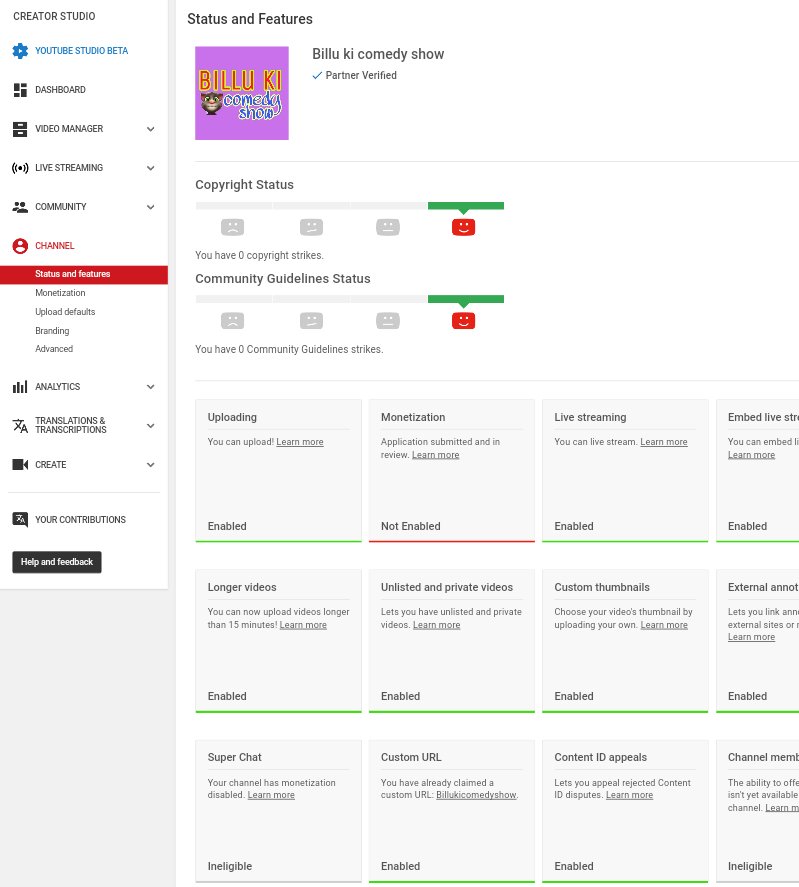Open YouTube Studio Beta
Viewport: 799px width, 887px height.
click(81, 51)
